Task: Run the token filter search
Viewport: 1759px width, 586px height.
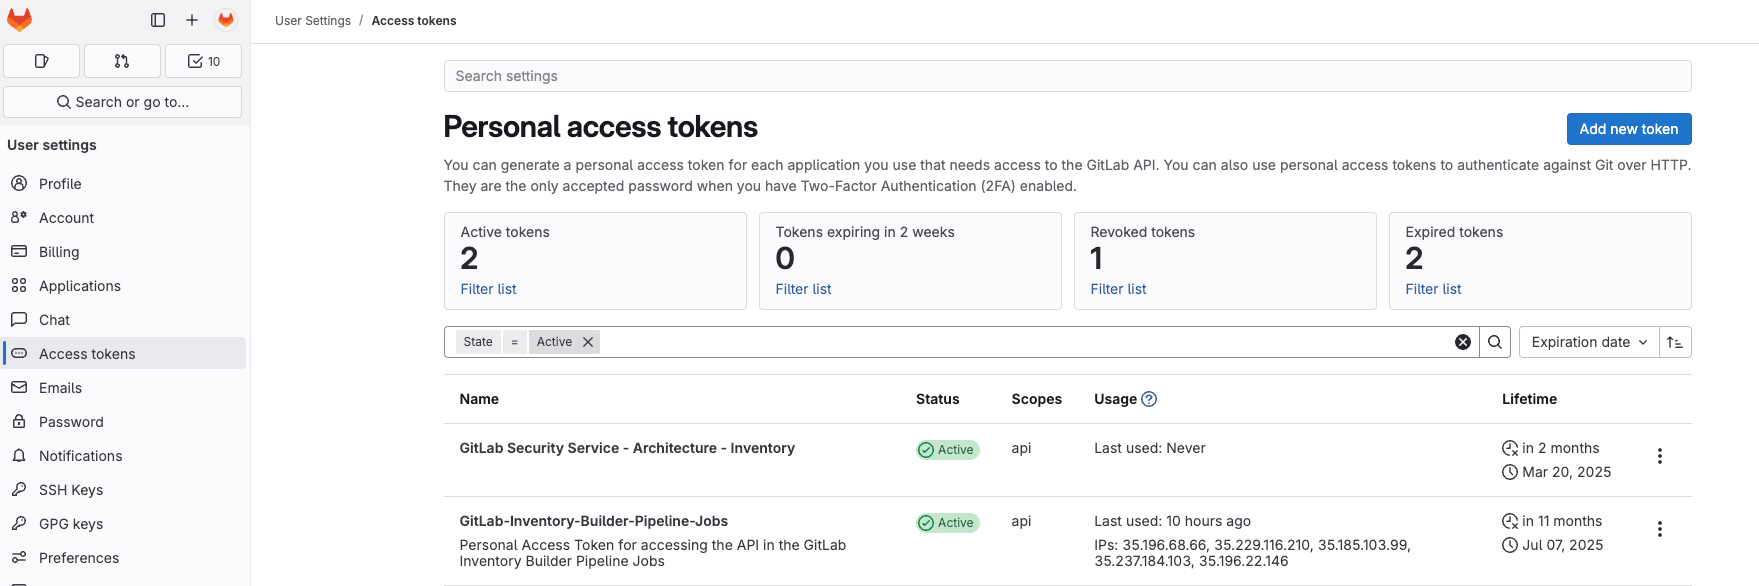Action: click(x=1494, y=342)
